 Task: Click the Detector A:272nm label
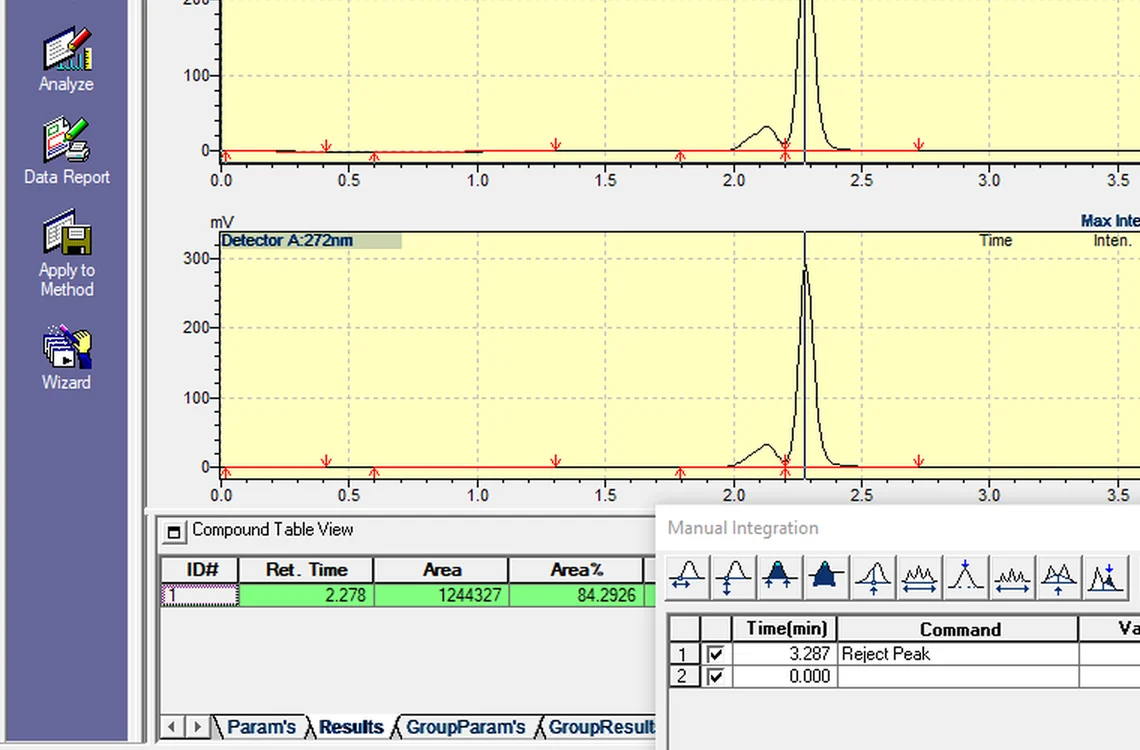(287, 241)
